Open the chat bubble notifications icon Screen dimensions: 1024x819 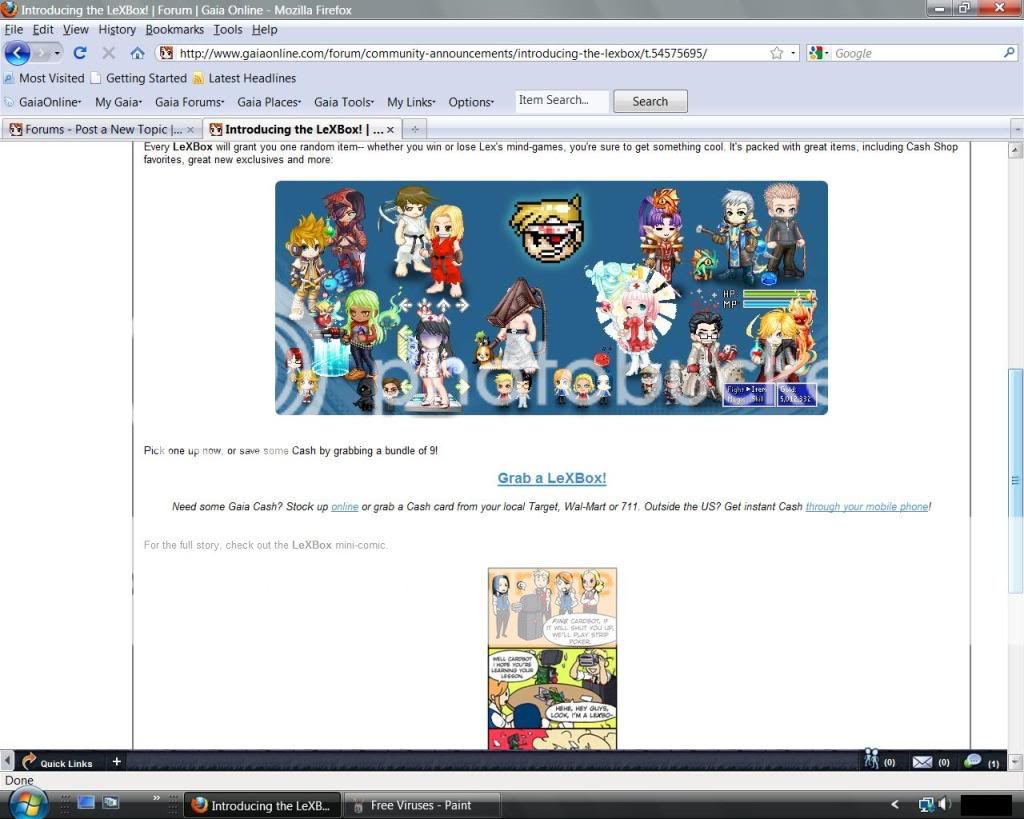pyautogui.click(x=973, y=761)
